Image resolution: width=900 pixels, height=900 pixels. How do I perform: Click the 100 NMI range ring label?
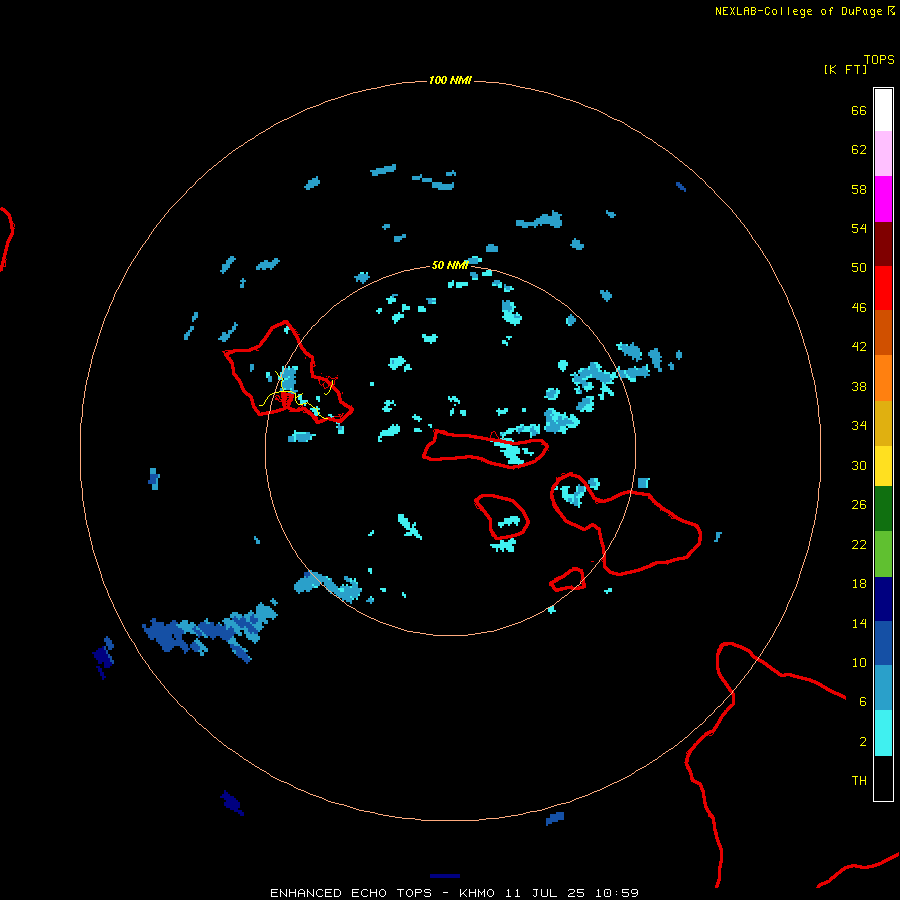coord(450,80)
